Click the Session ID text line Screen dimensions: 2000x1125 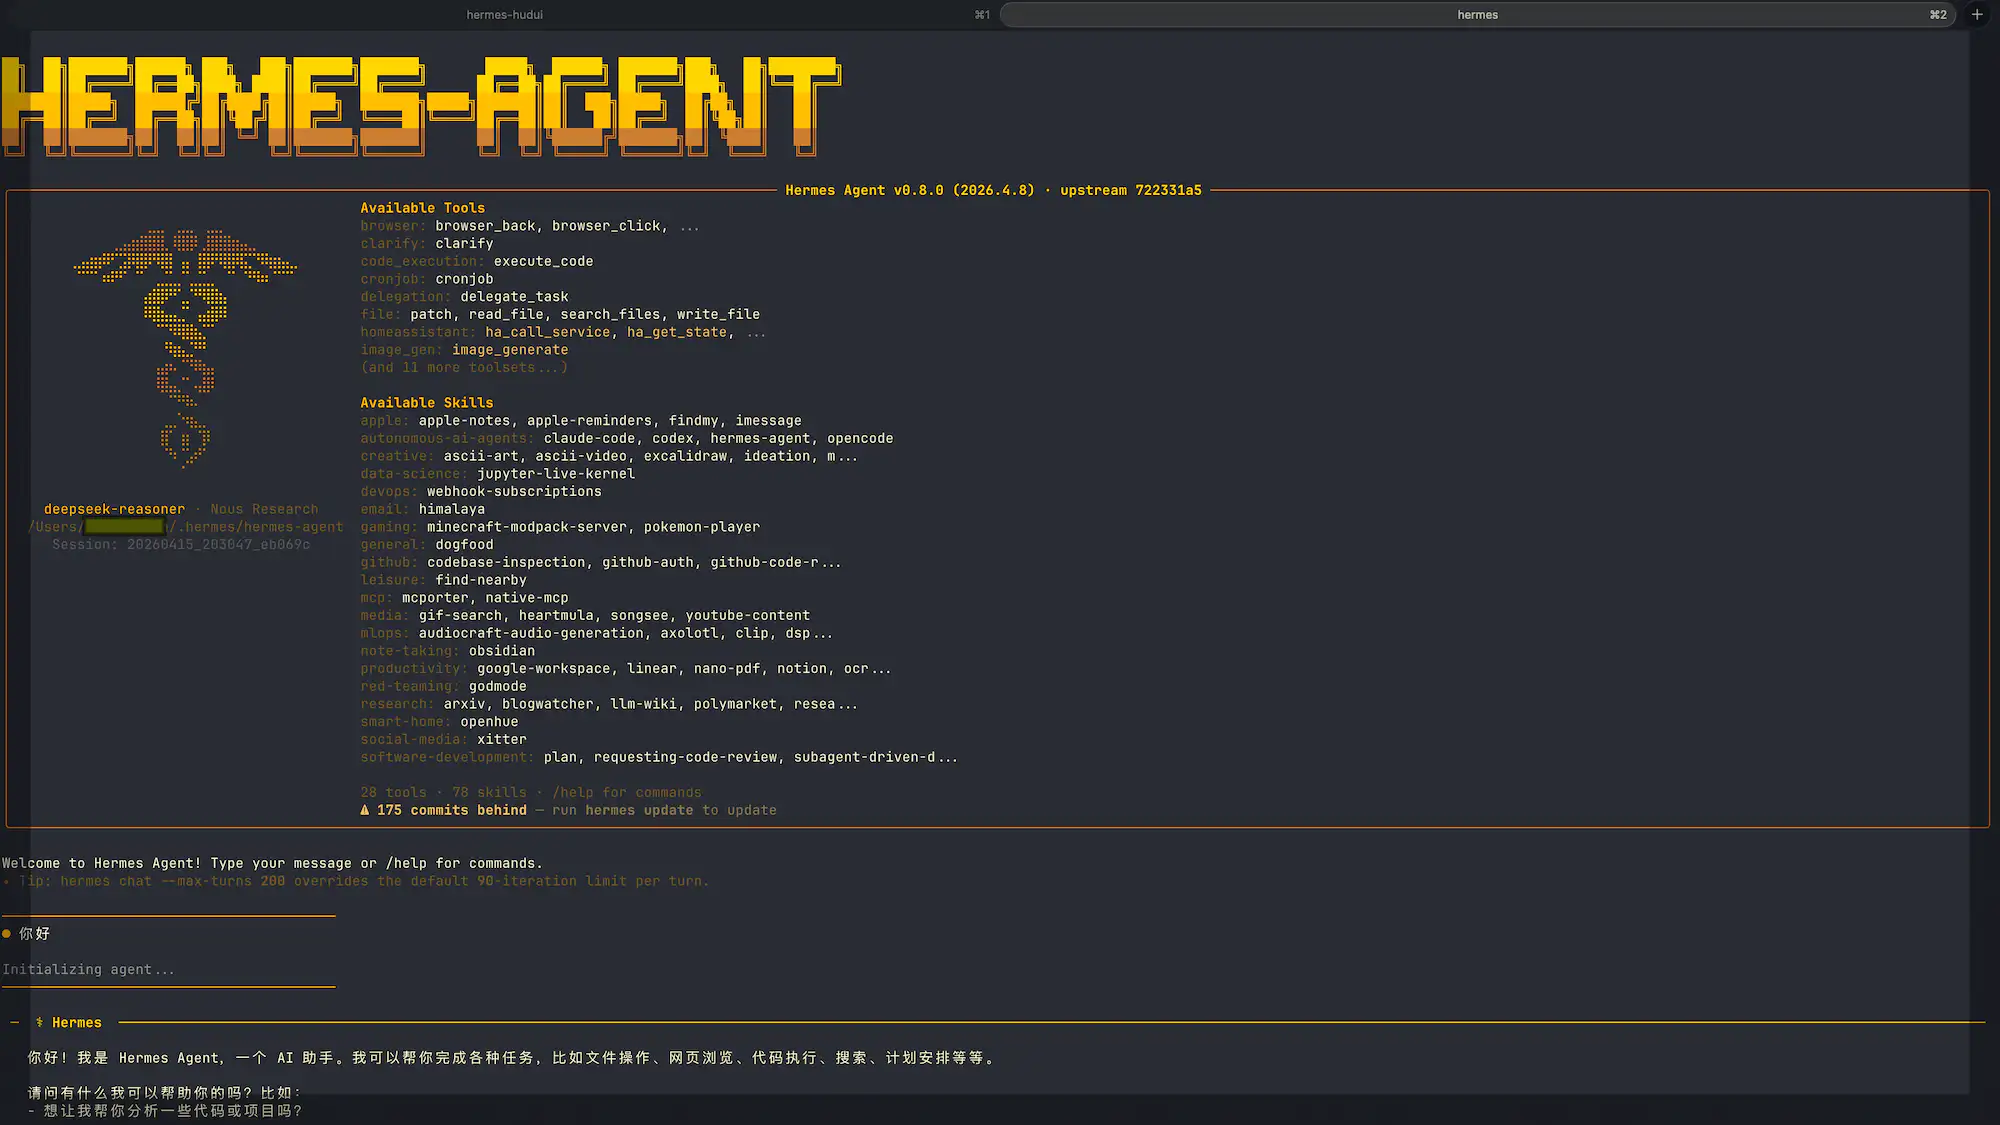coord(181,544)
